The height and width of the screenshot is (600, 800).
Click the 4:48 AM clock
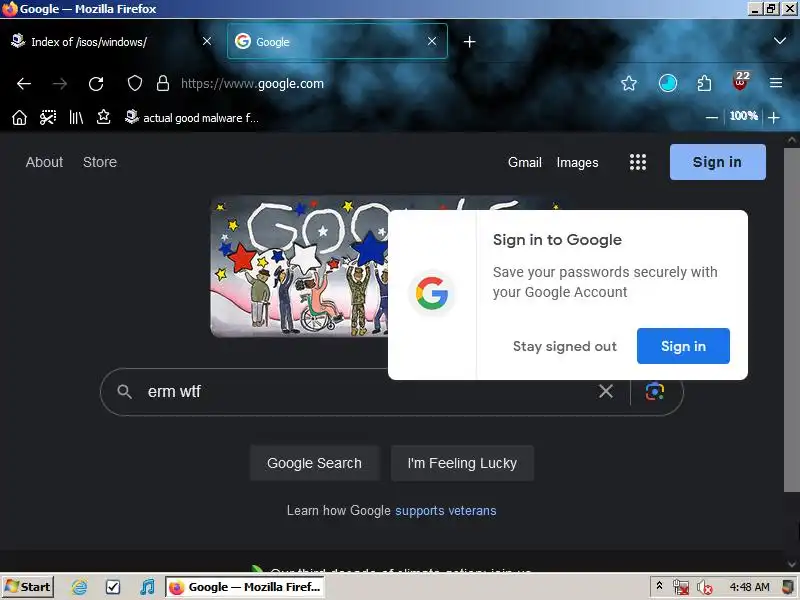pos(749,587)
